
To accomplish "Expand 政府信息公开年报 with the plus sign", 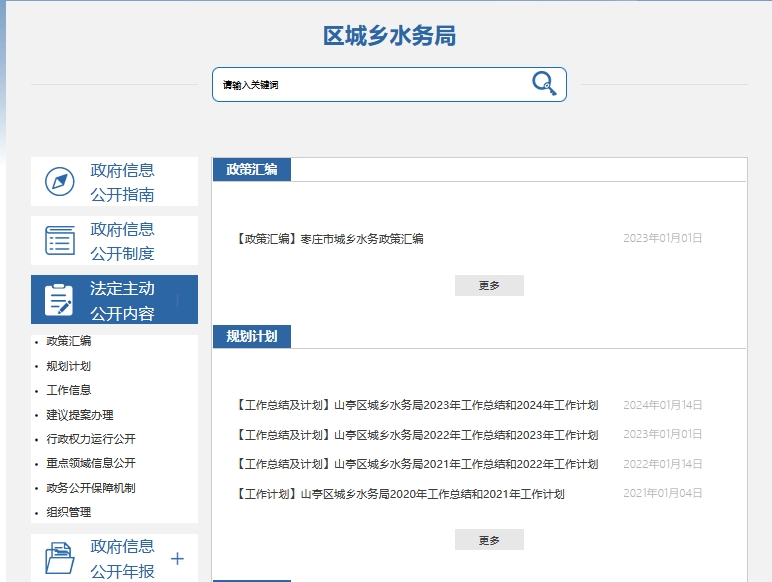I will click(177, 559).
